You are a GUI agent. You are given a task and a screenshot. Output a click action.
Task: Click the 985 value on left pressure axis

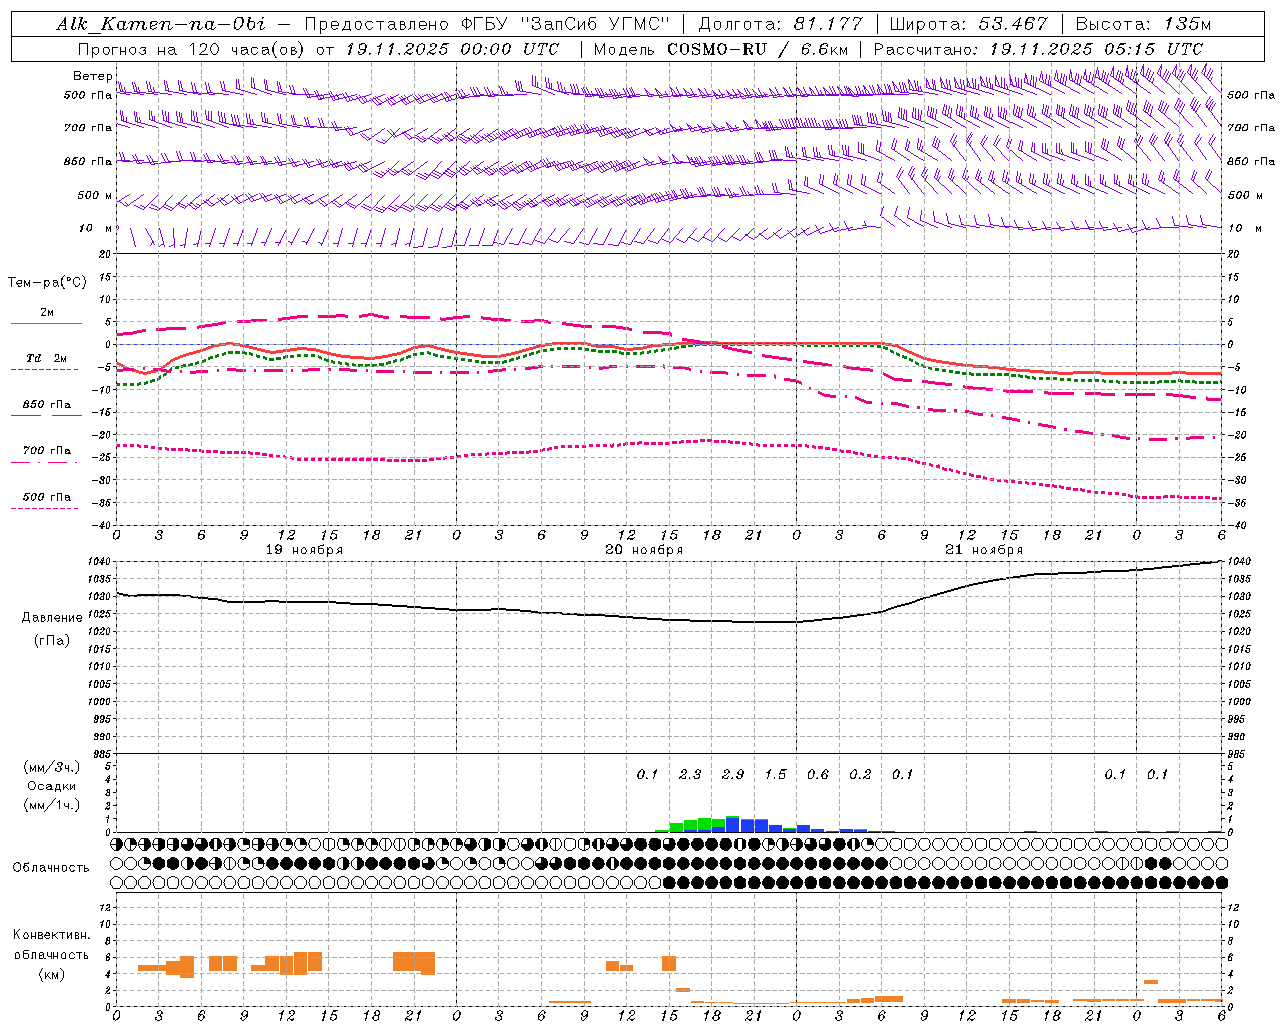coord(104,754)
